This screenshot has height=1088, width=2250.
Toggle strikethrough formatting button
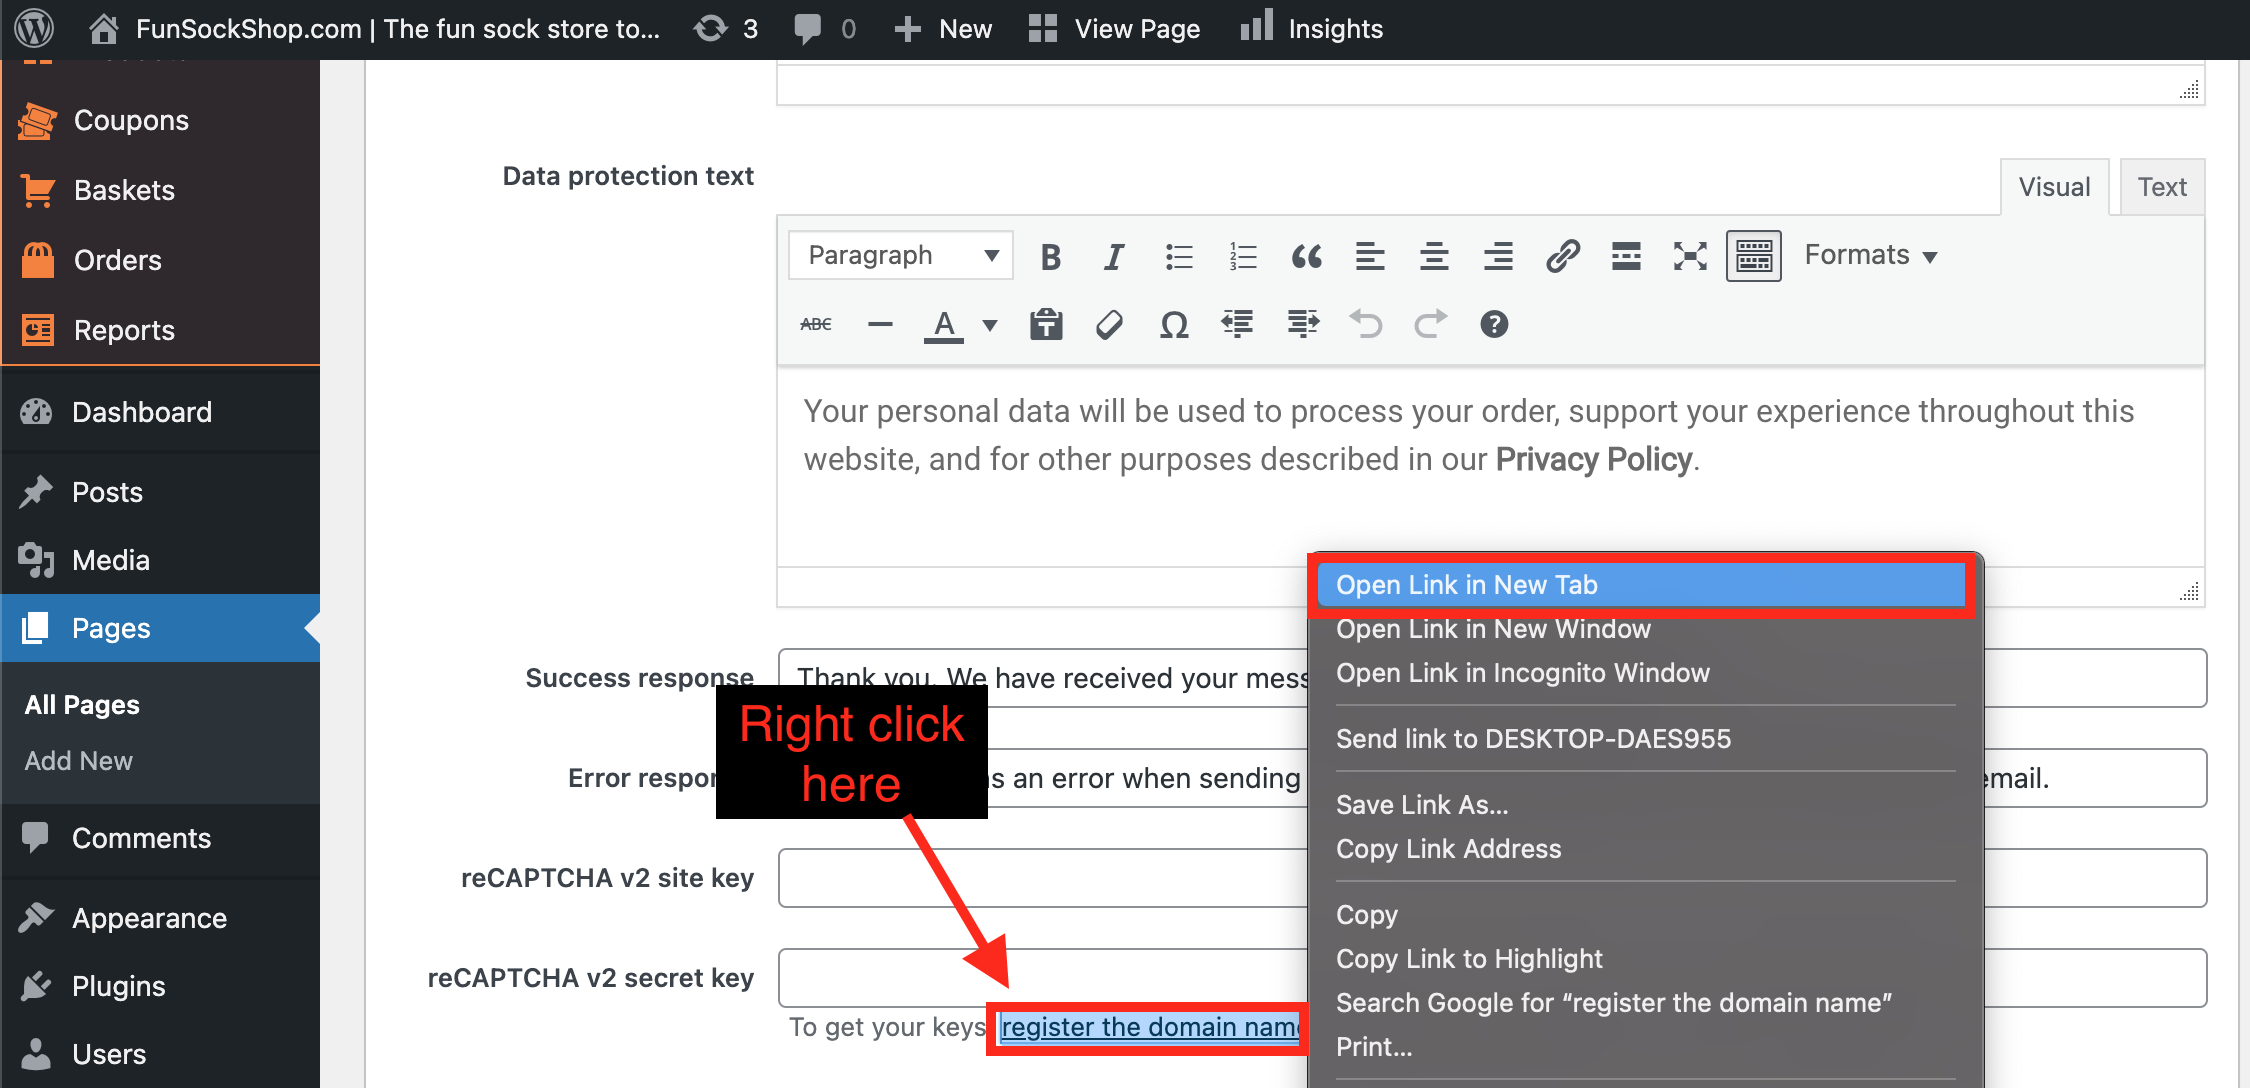click(816, 324)
